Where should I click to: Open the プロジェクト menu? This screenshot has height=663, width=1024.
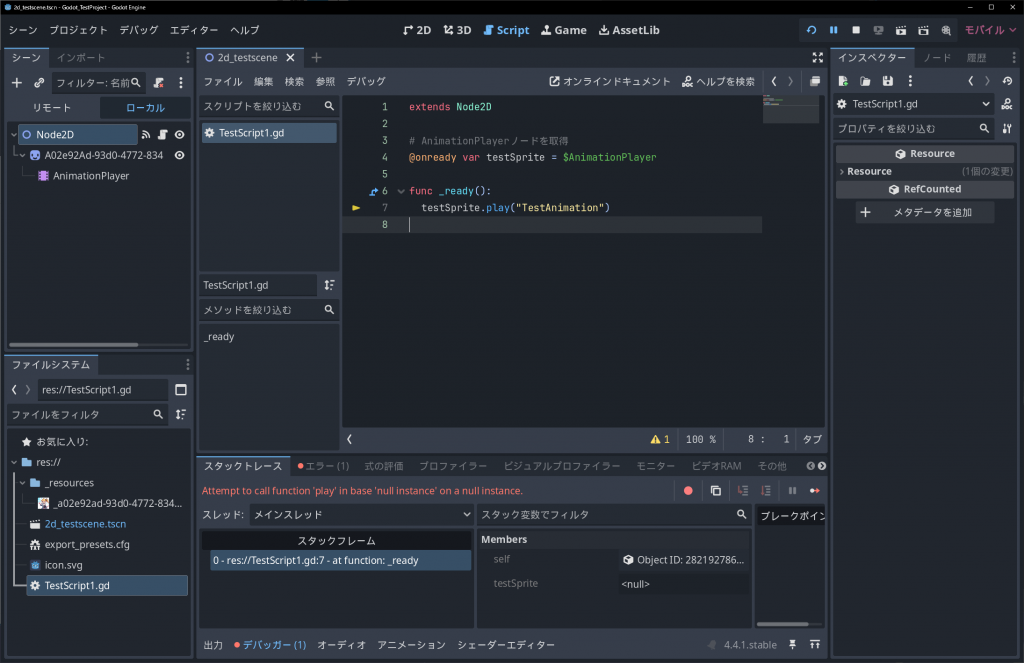(78, 30)
